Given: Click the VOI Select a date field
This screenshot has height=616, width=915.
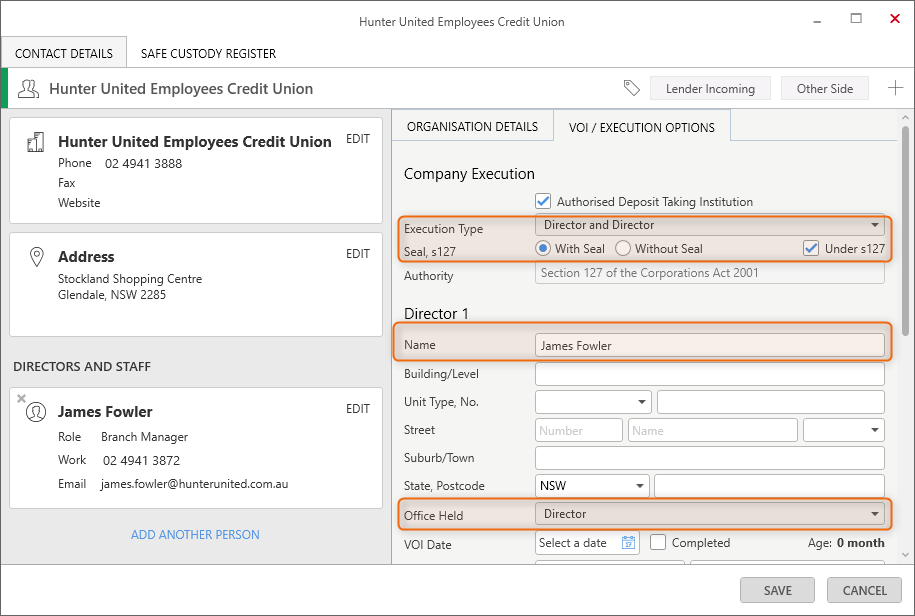Looking at the screenshot, I should 587,542.
